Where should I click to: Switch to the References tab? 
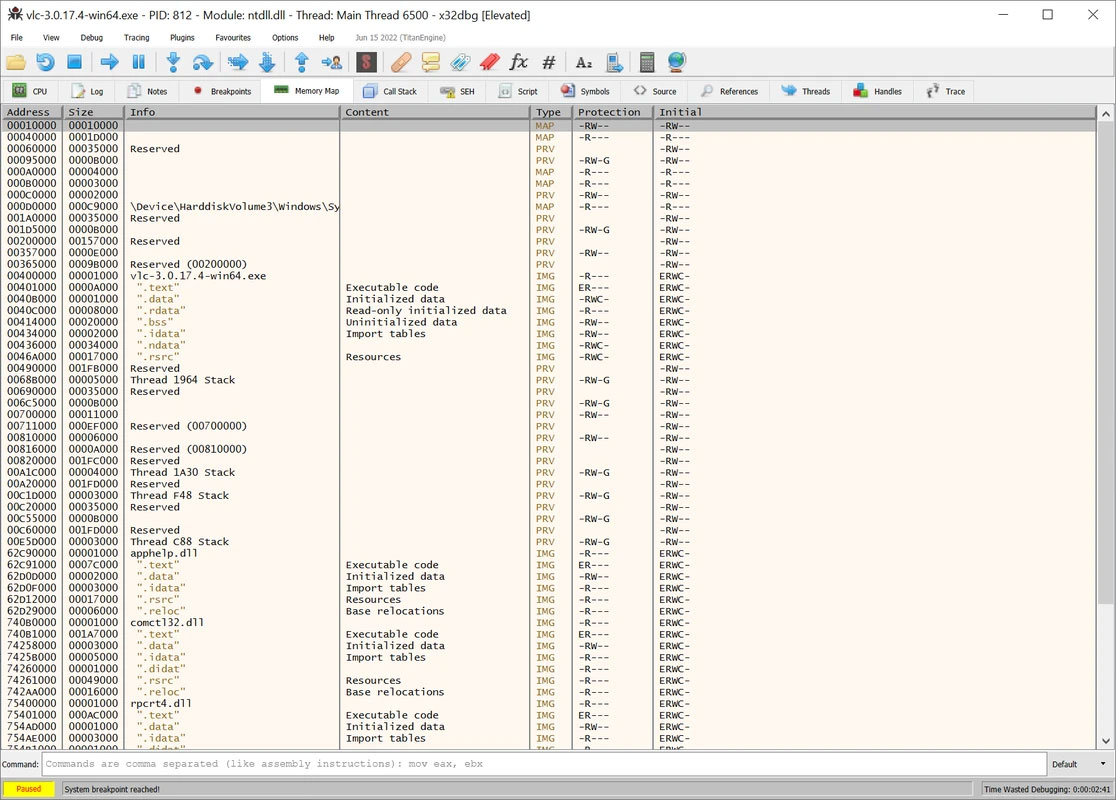tap(730, 91)
